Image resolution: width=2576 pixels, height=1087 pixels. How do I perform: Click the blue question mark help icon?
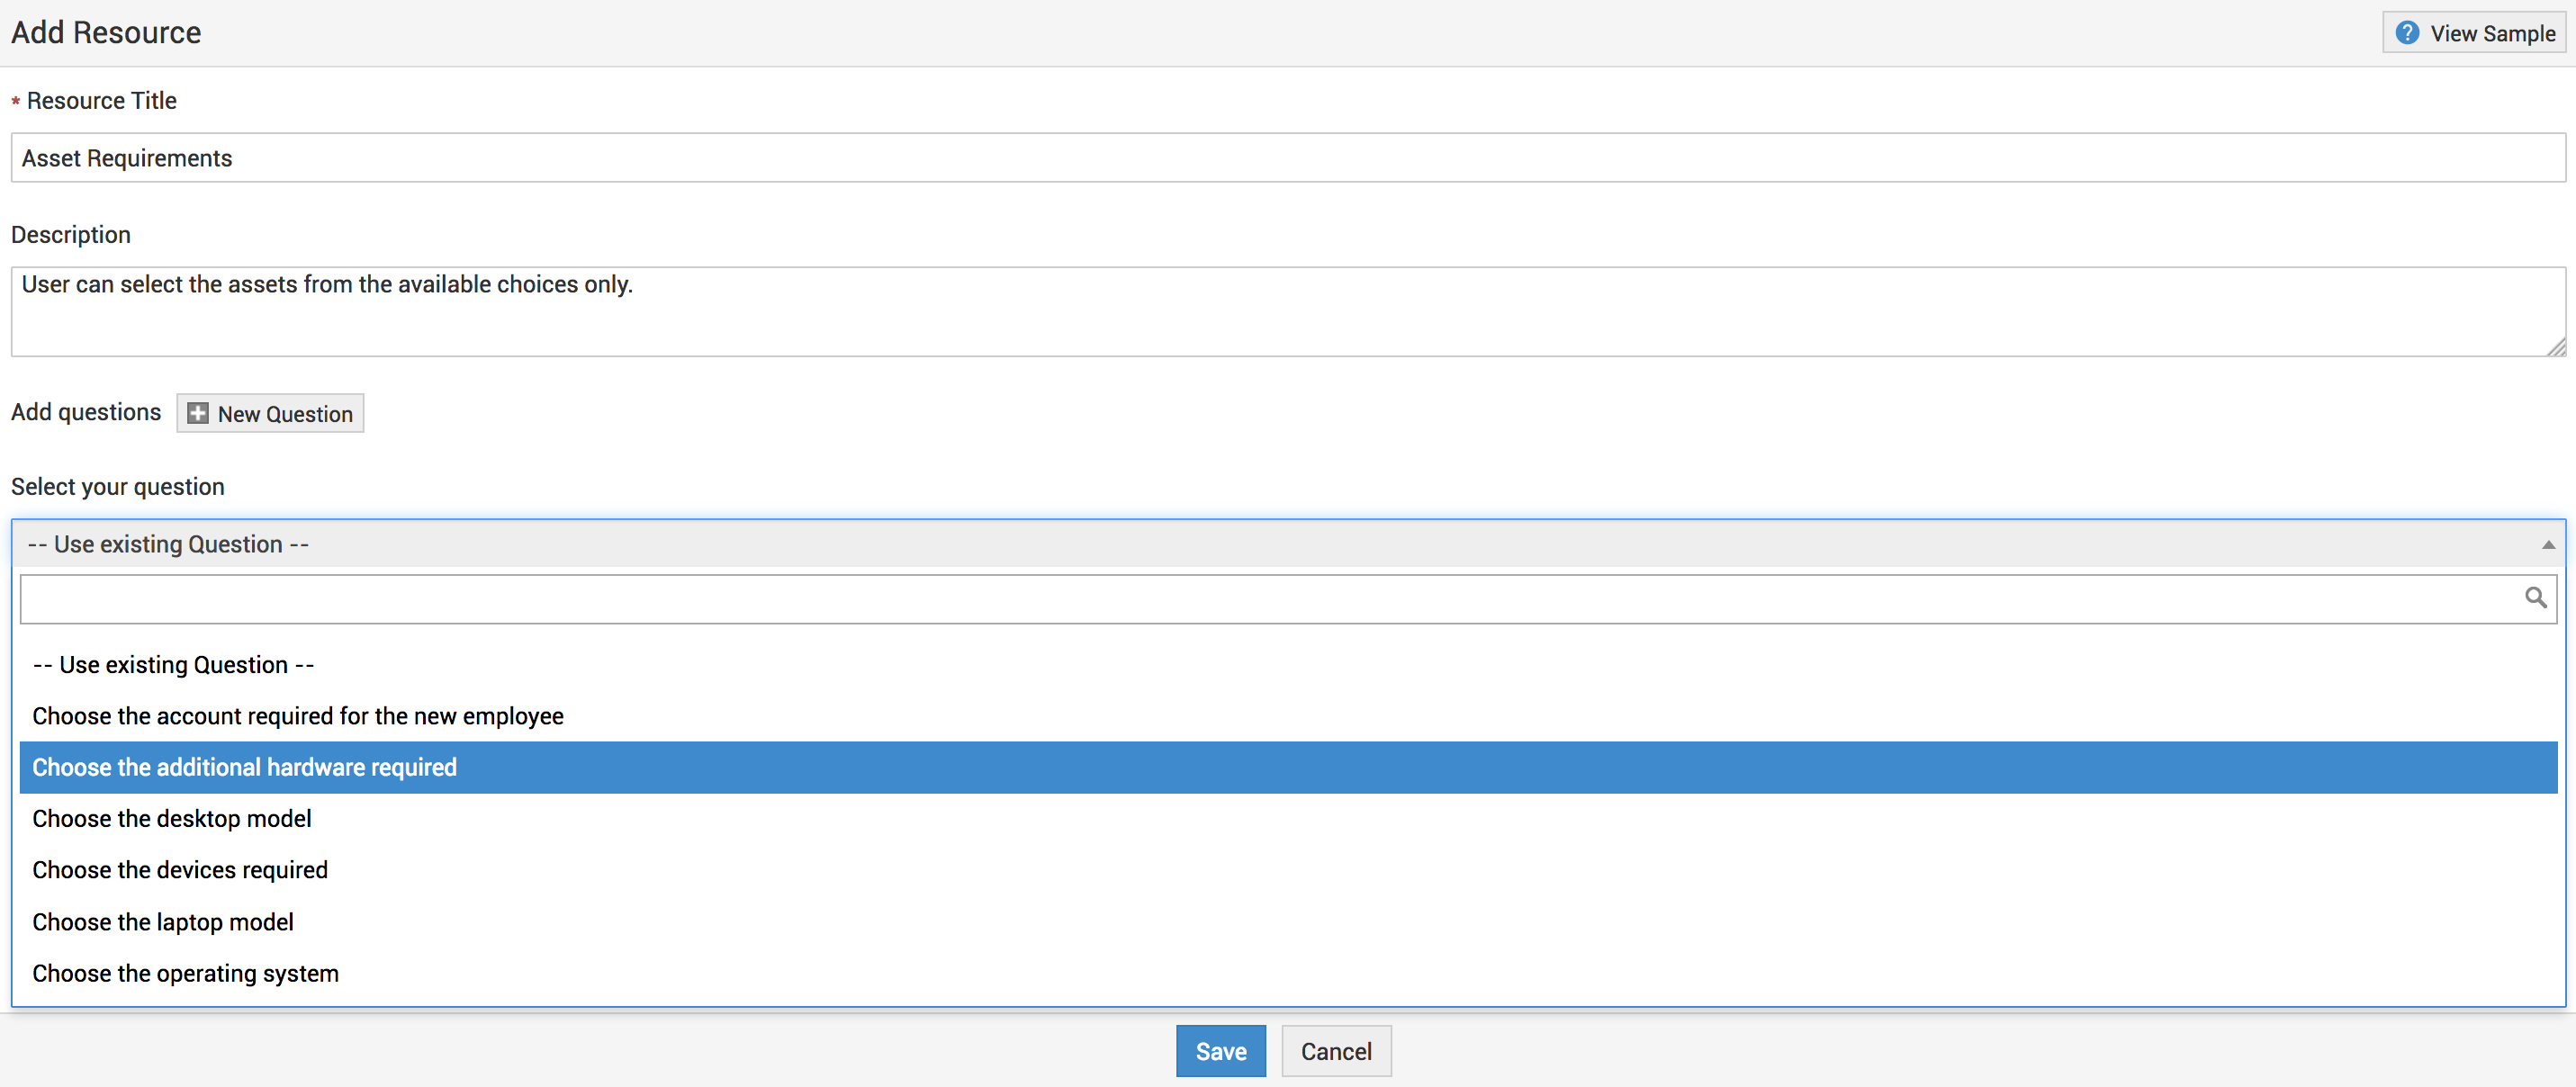click(2407, 33)
